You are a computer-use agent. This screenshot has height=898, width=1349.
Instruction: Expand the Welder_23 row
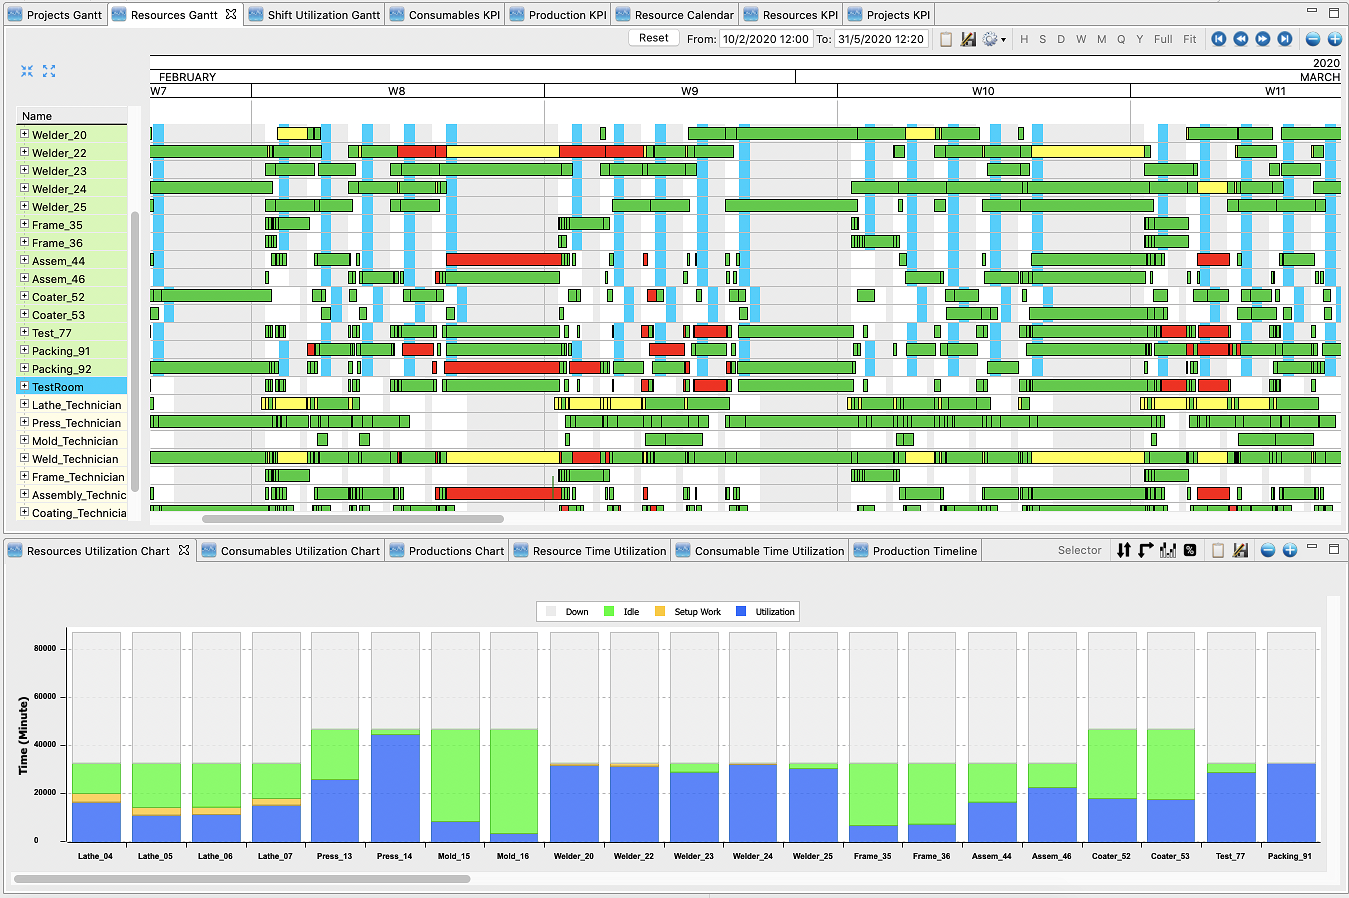click(24, 170)
